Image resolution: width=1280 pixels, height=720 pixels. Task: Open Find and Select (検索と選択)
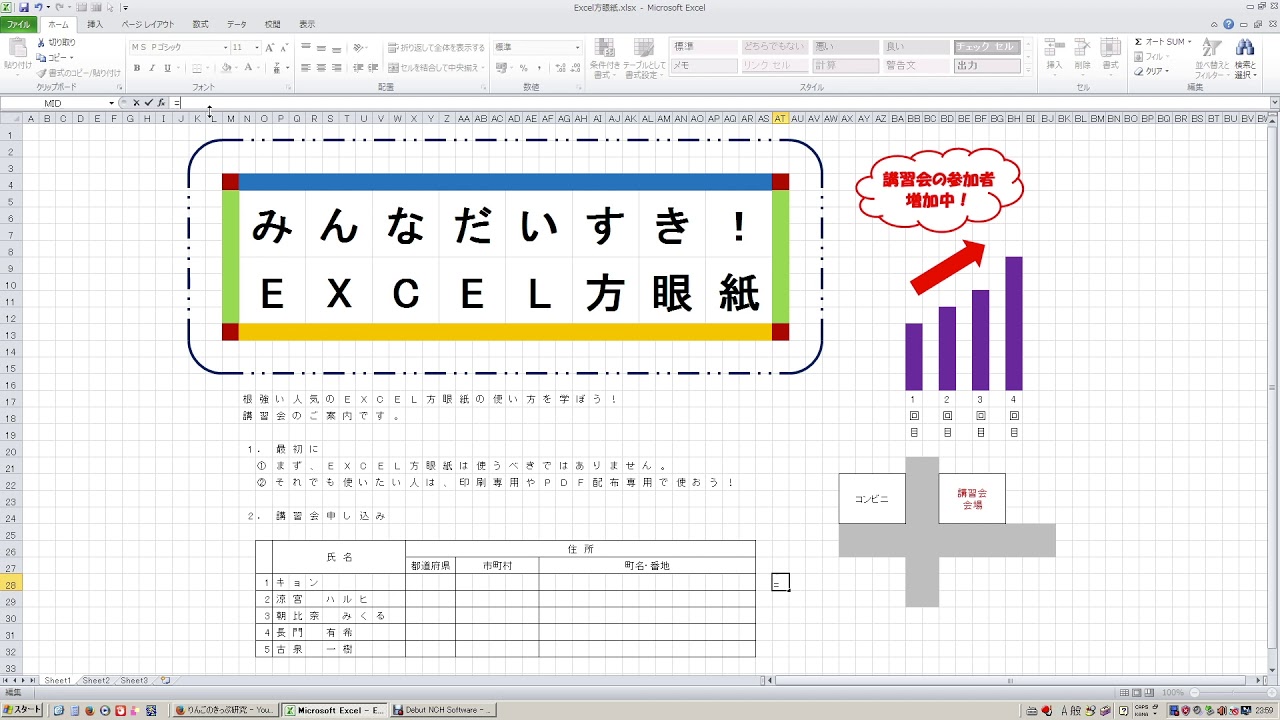1245,59
